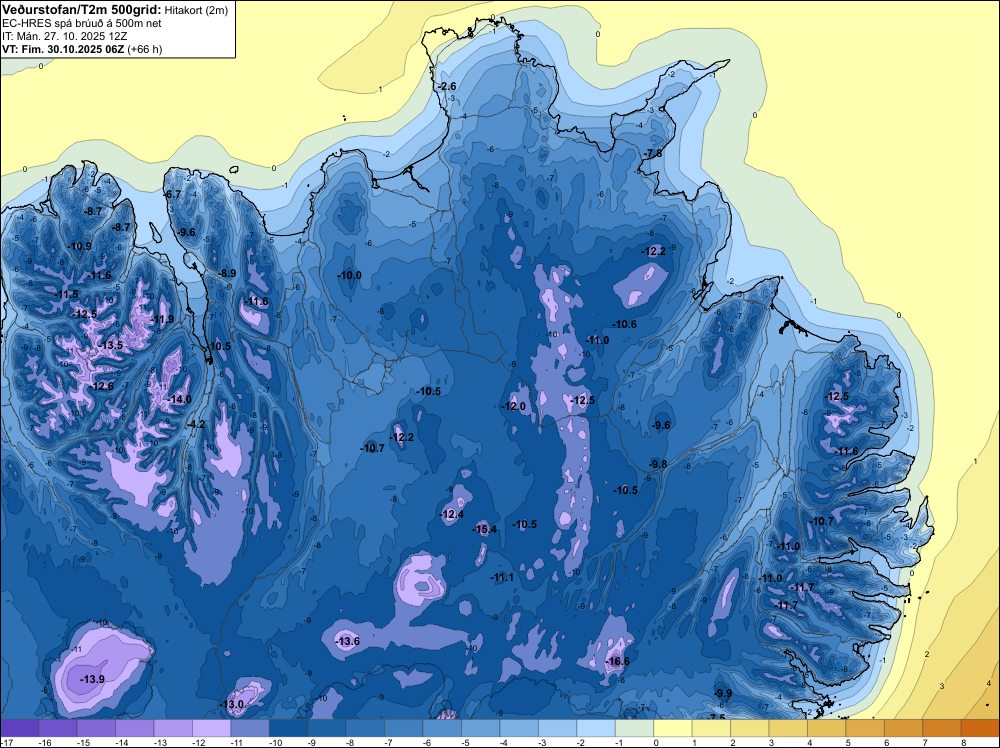Click the -10.6 temperature value

[624, 324]
